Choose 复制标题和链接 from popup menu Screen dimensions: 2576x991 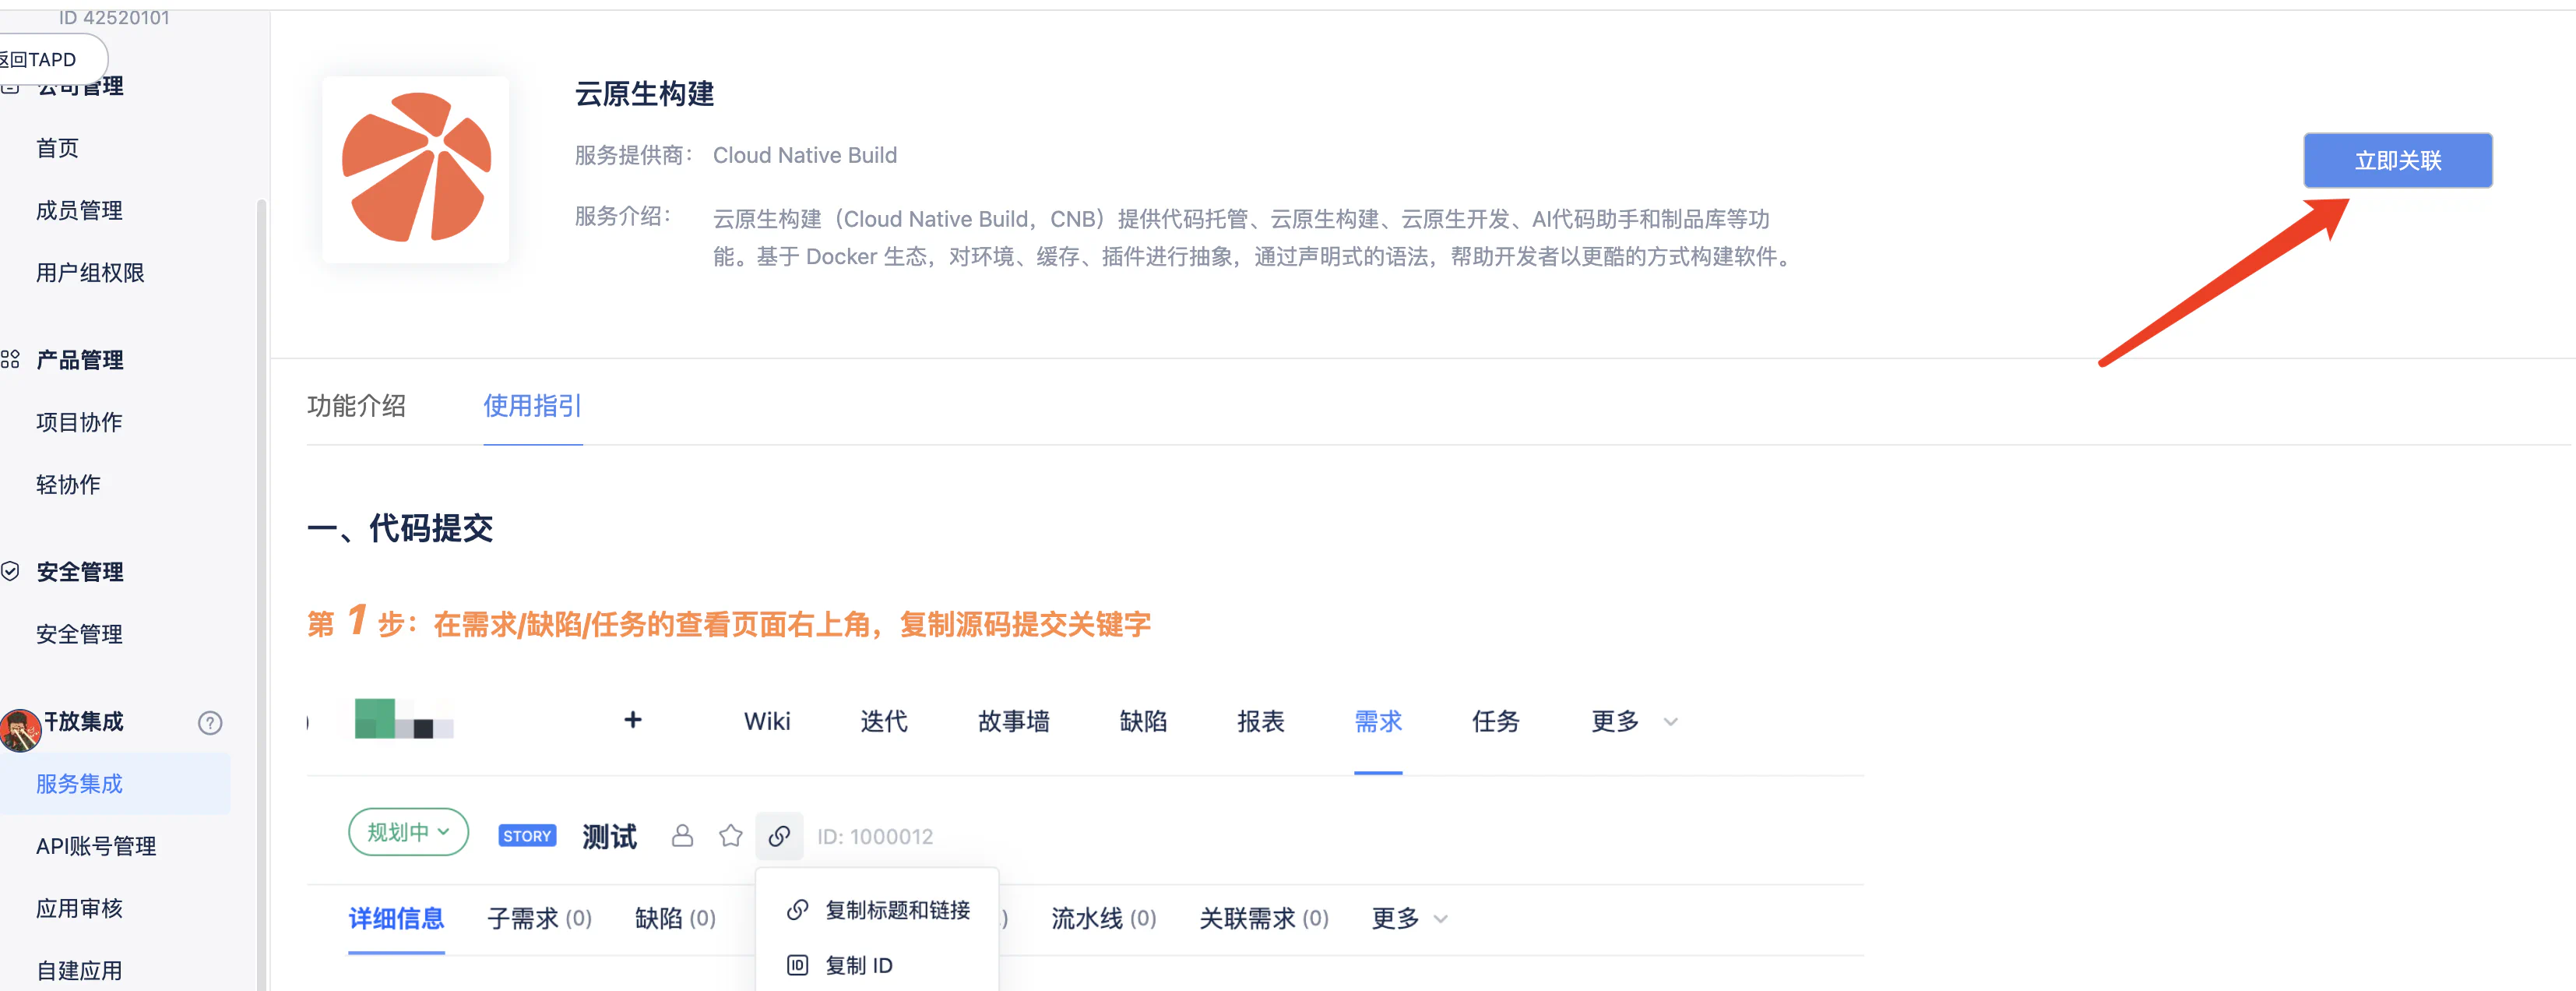pyautogui.click(x=896, y=910)
